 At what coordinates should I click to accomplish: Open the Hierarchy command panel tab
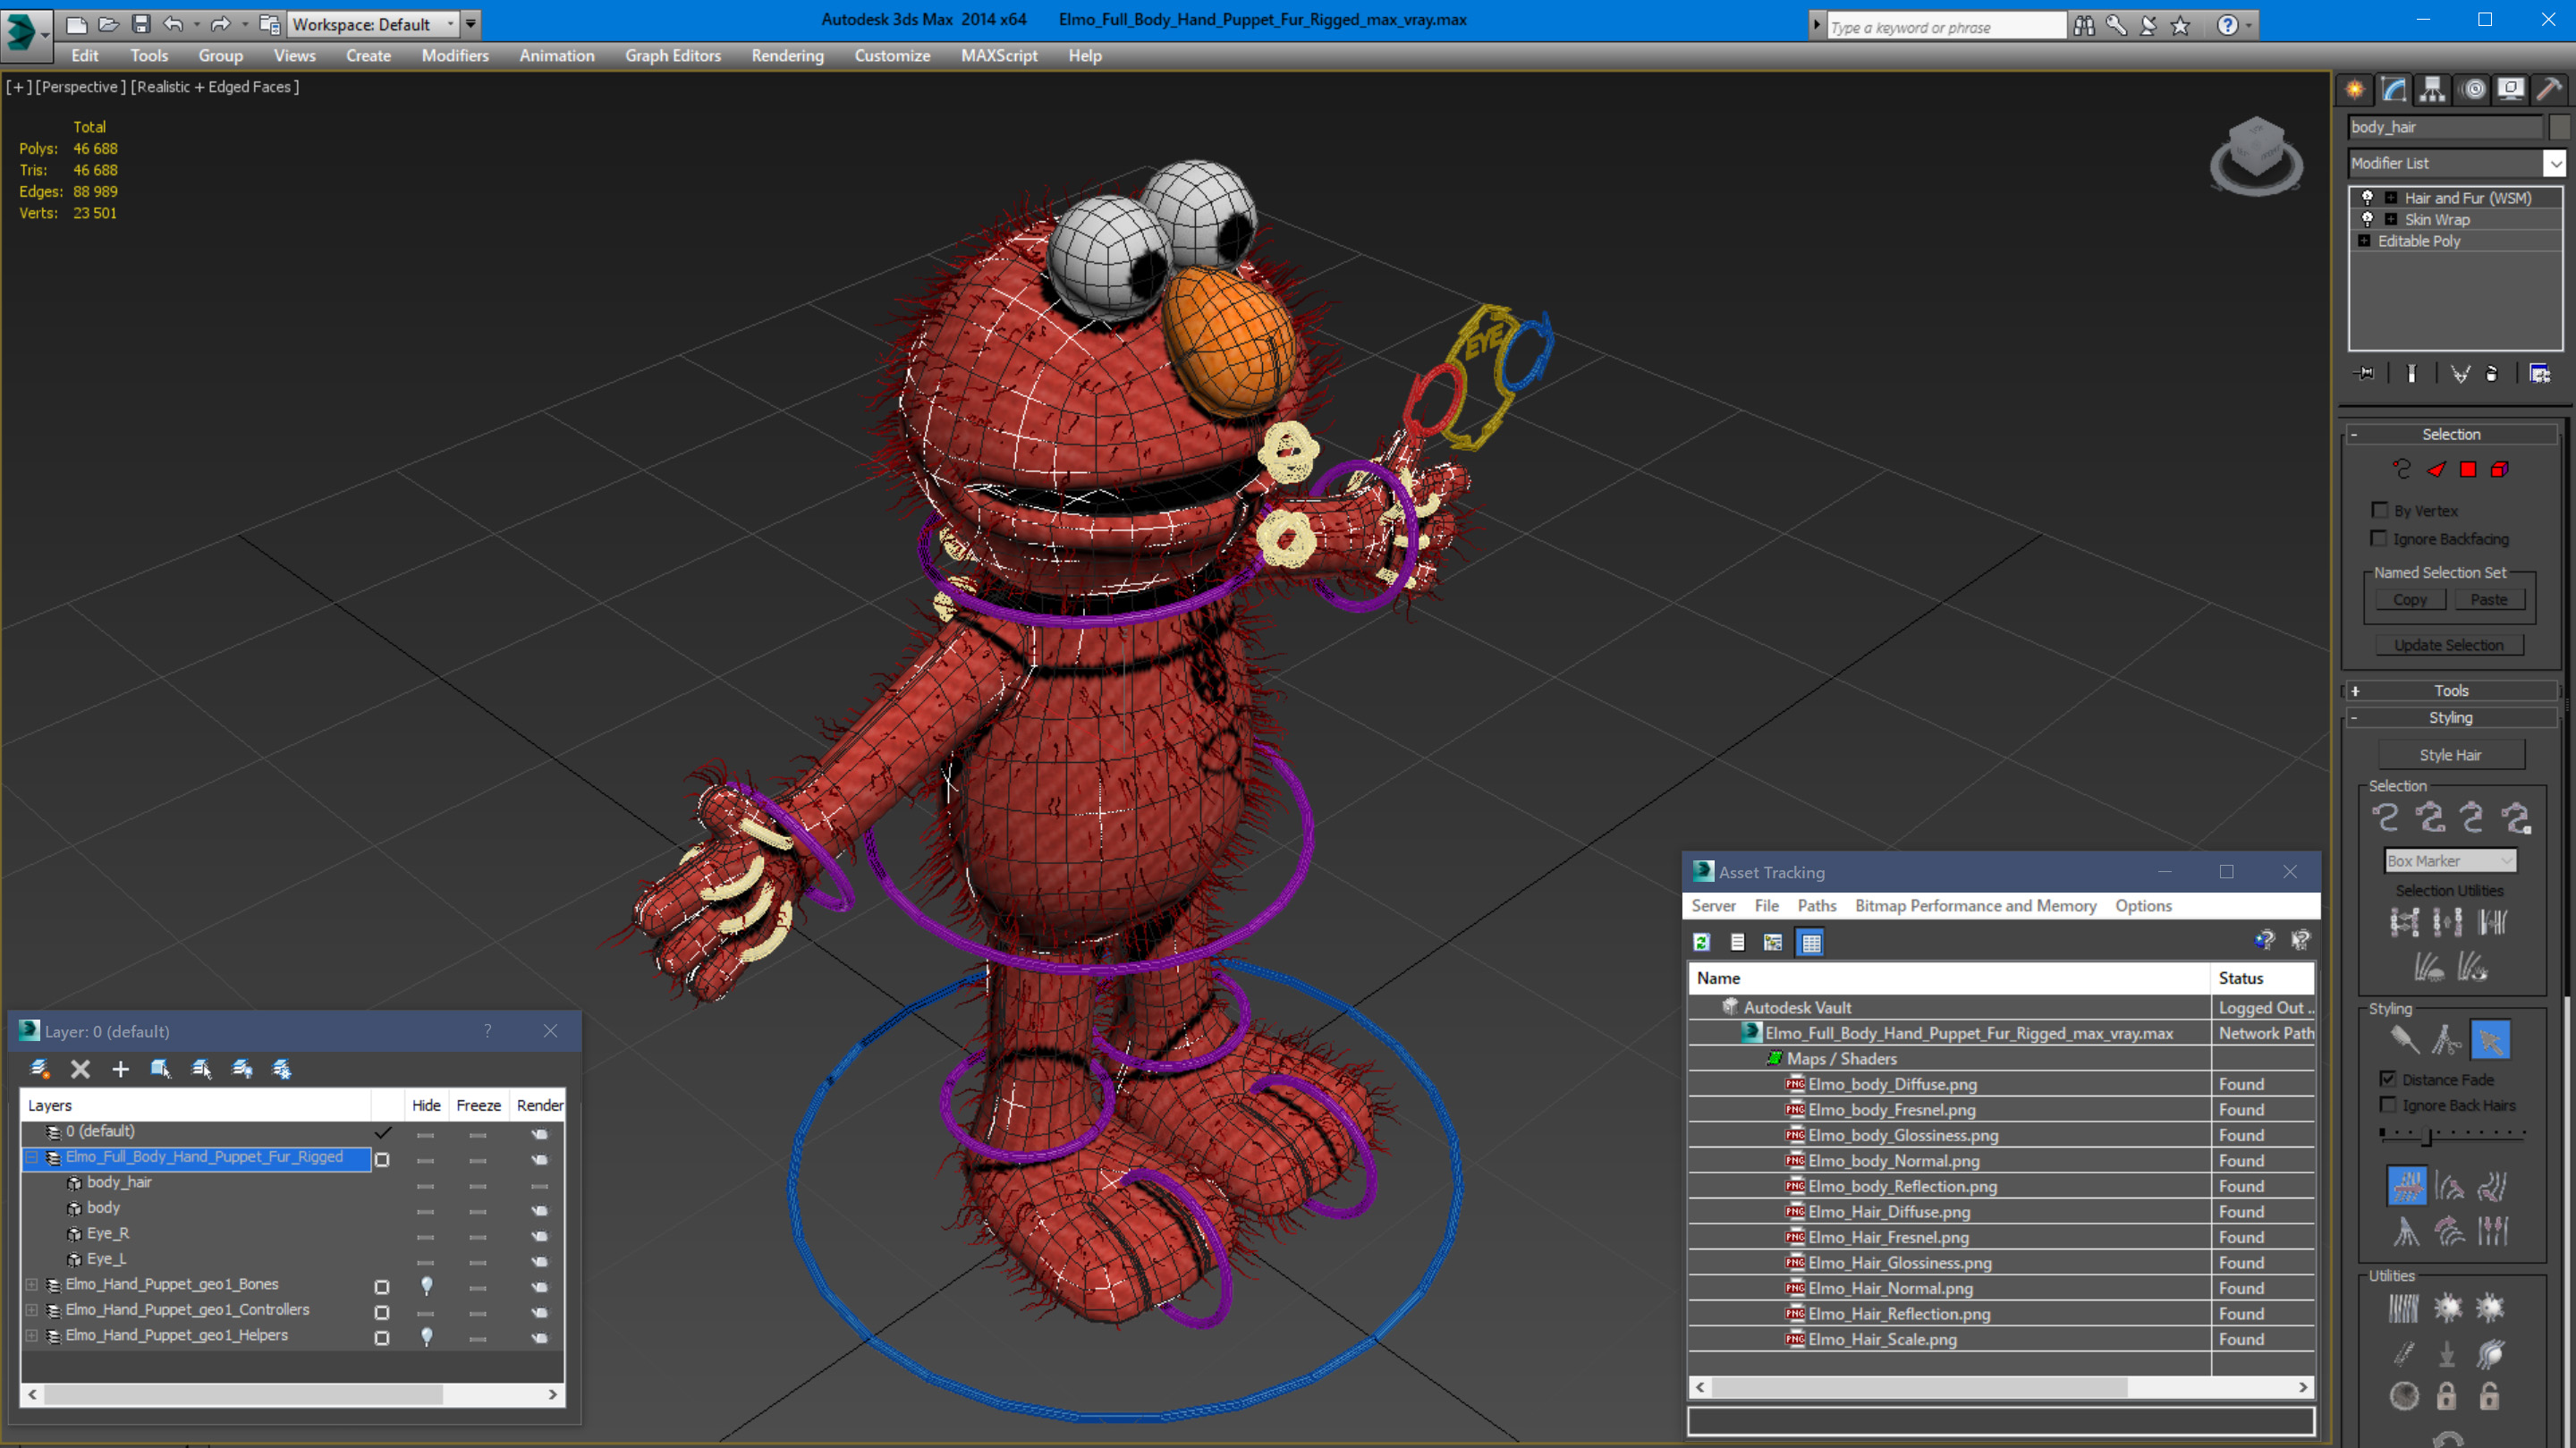pos(2432,90)
